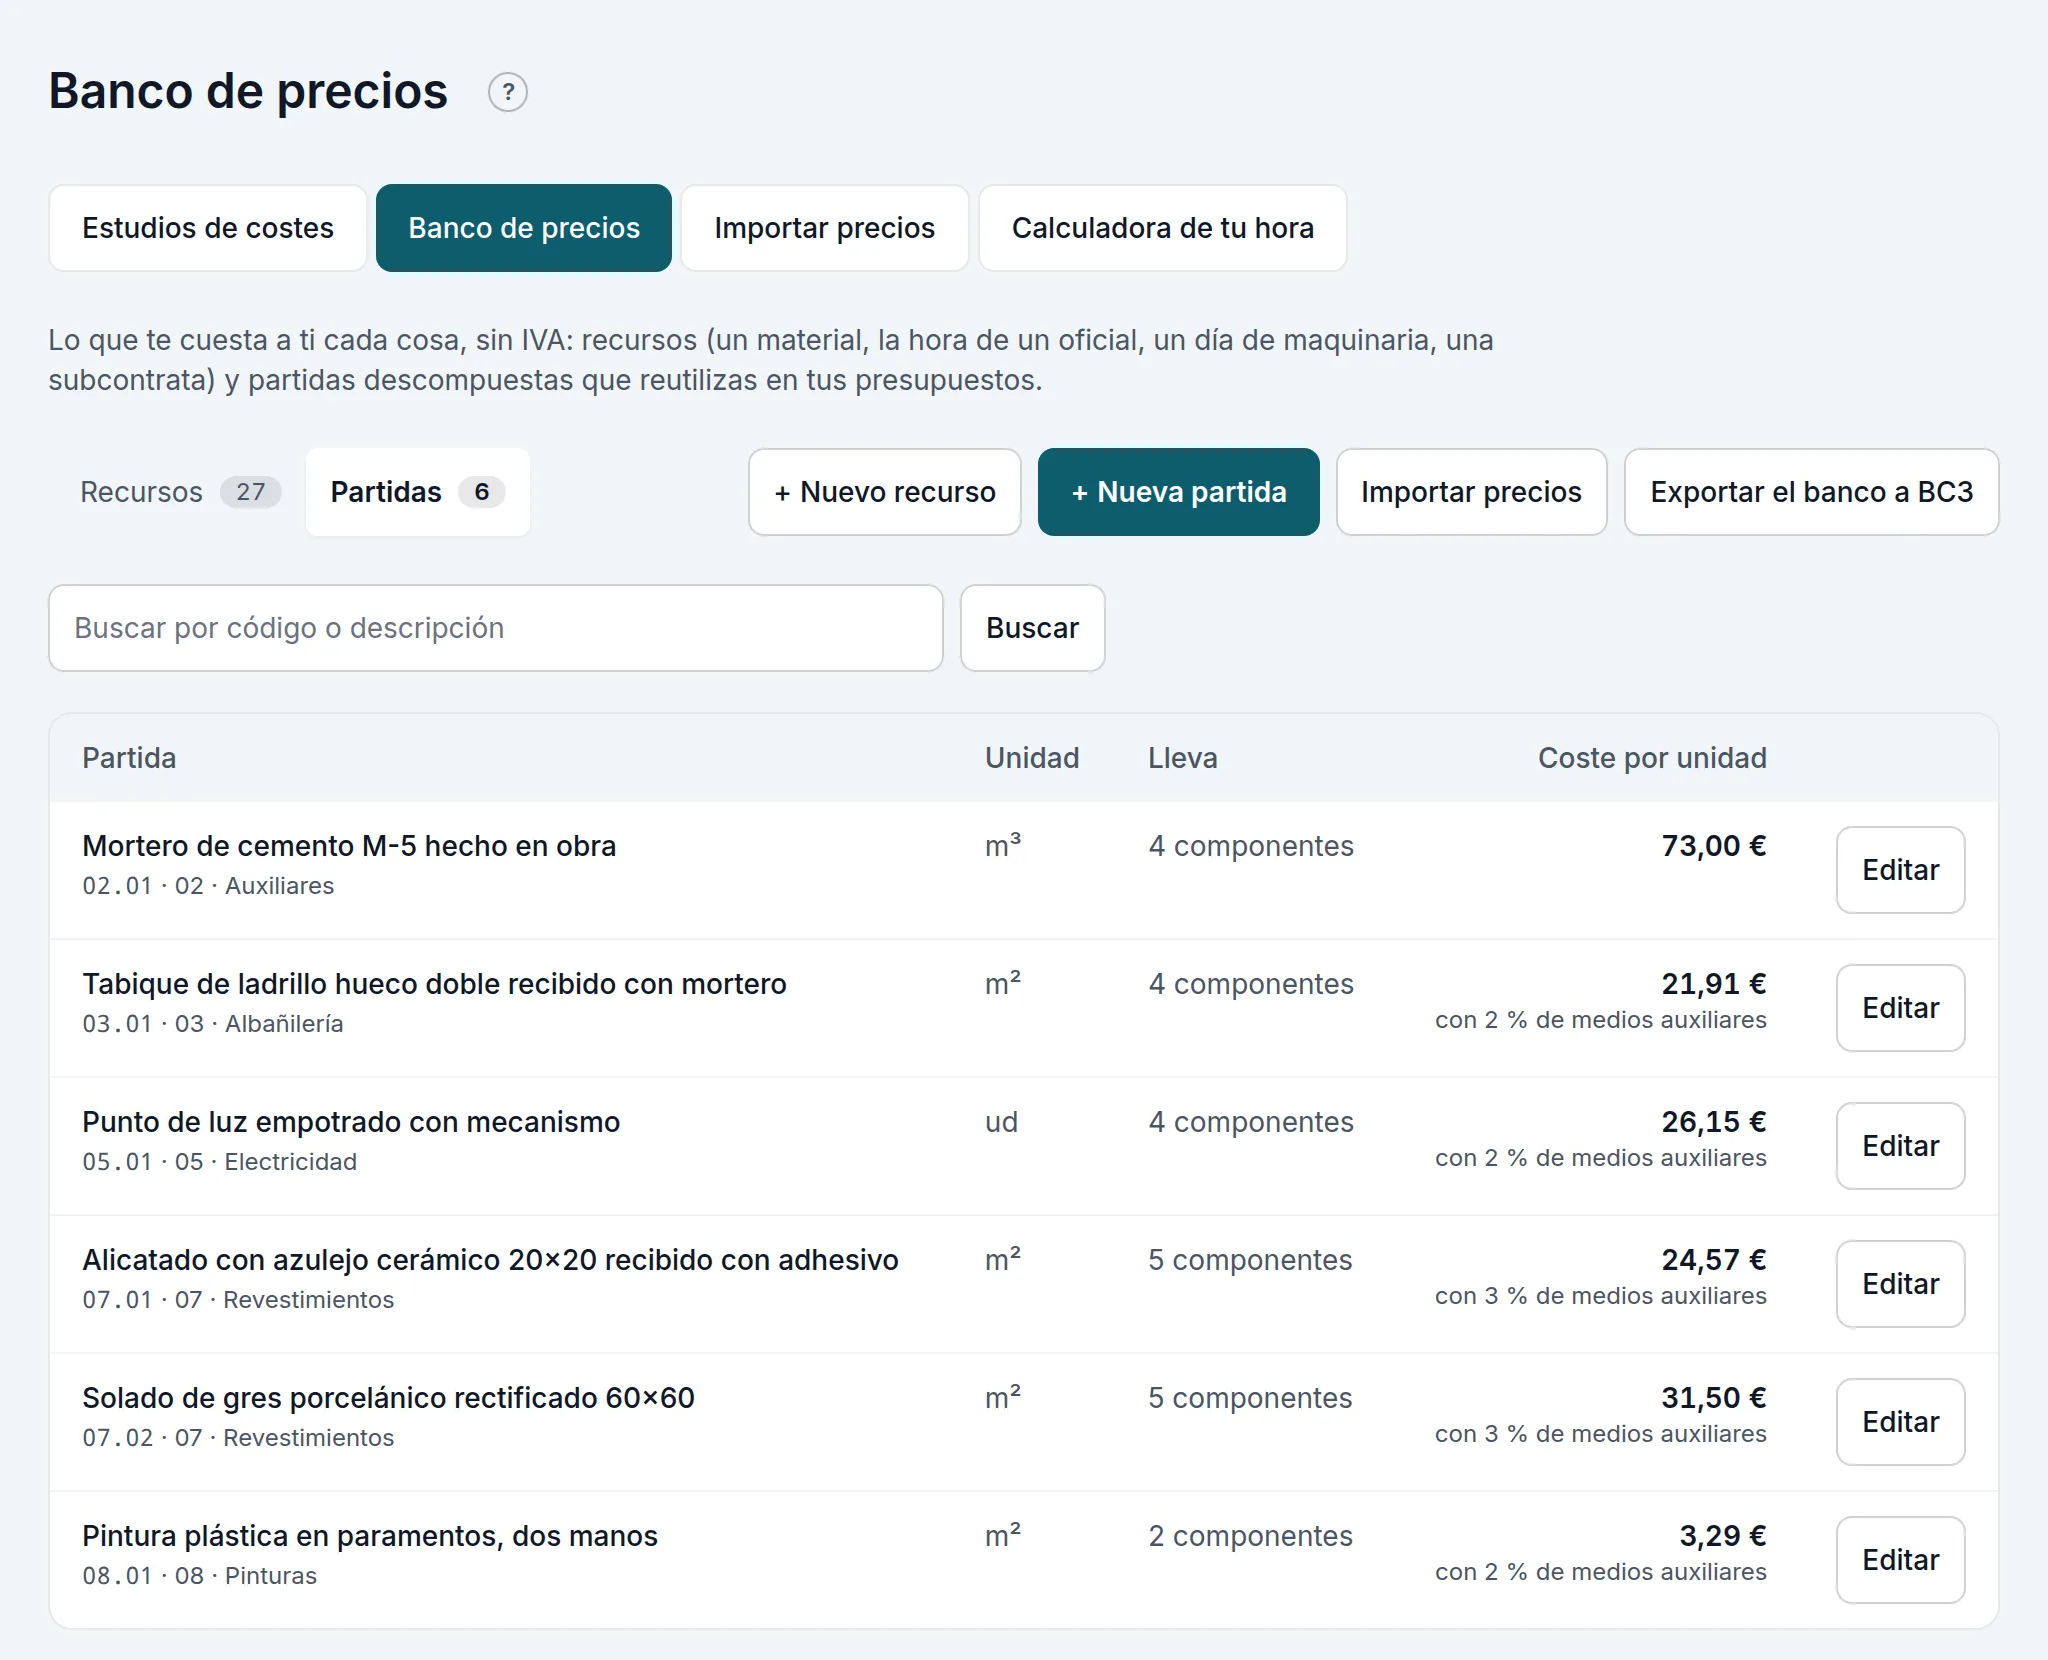This screenshot has height=1660, width=2048.
Task: Click the Buscar button
Action: [x=1033, y=628]
